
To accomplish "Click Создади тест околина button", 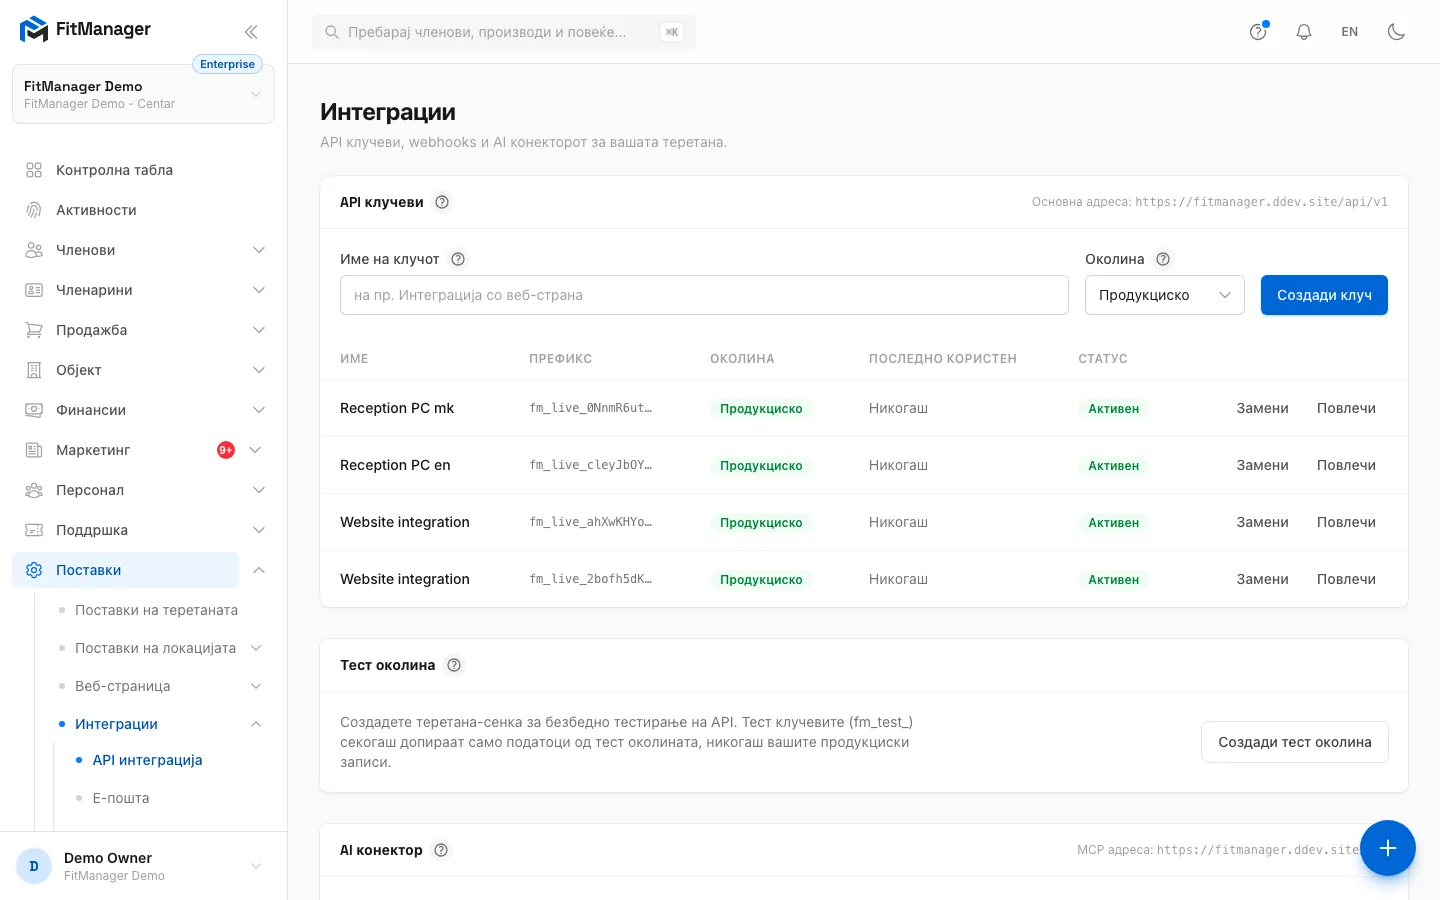I will click(1295, 742).
